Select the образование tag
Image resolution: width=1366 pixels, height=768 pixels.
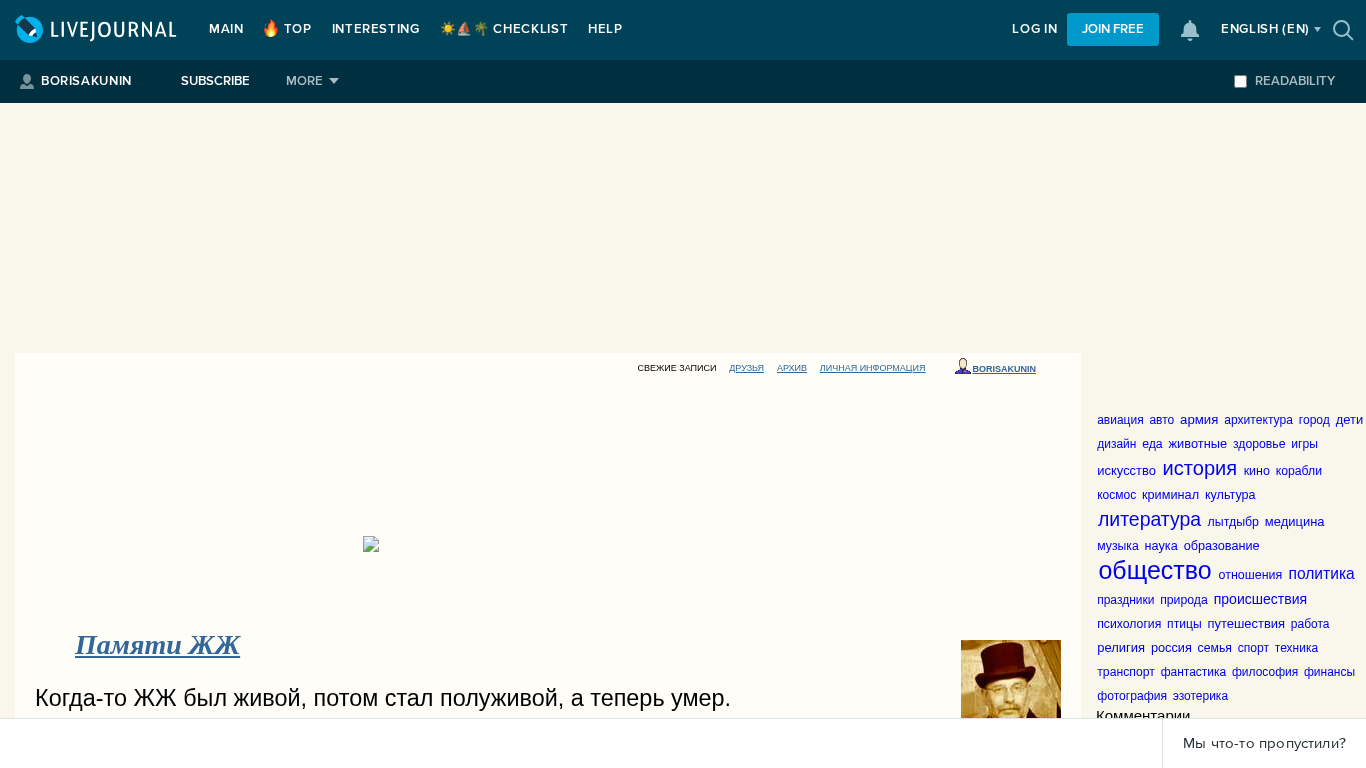pos(1221,546)
